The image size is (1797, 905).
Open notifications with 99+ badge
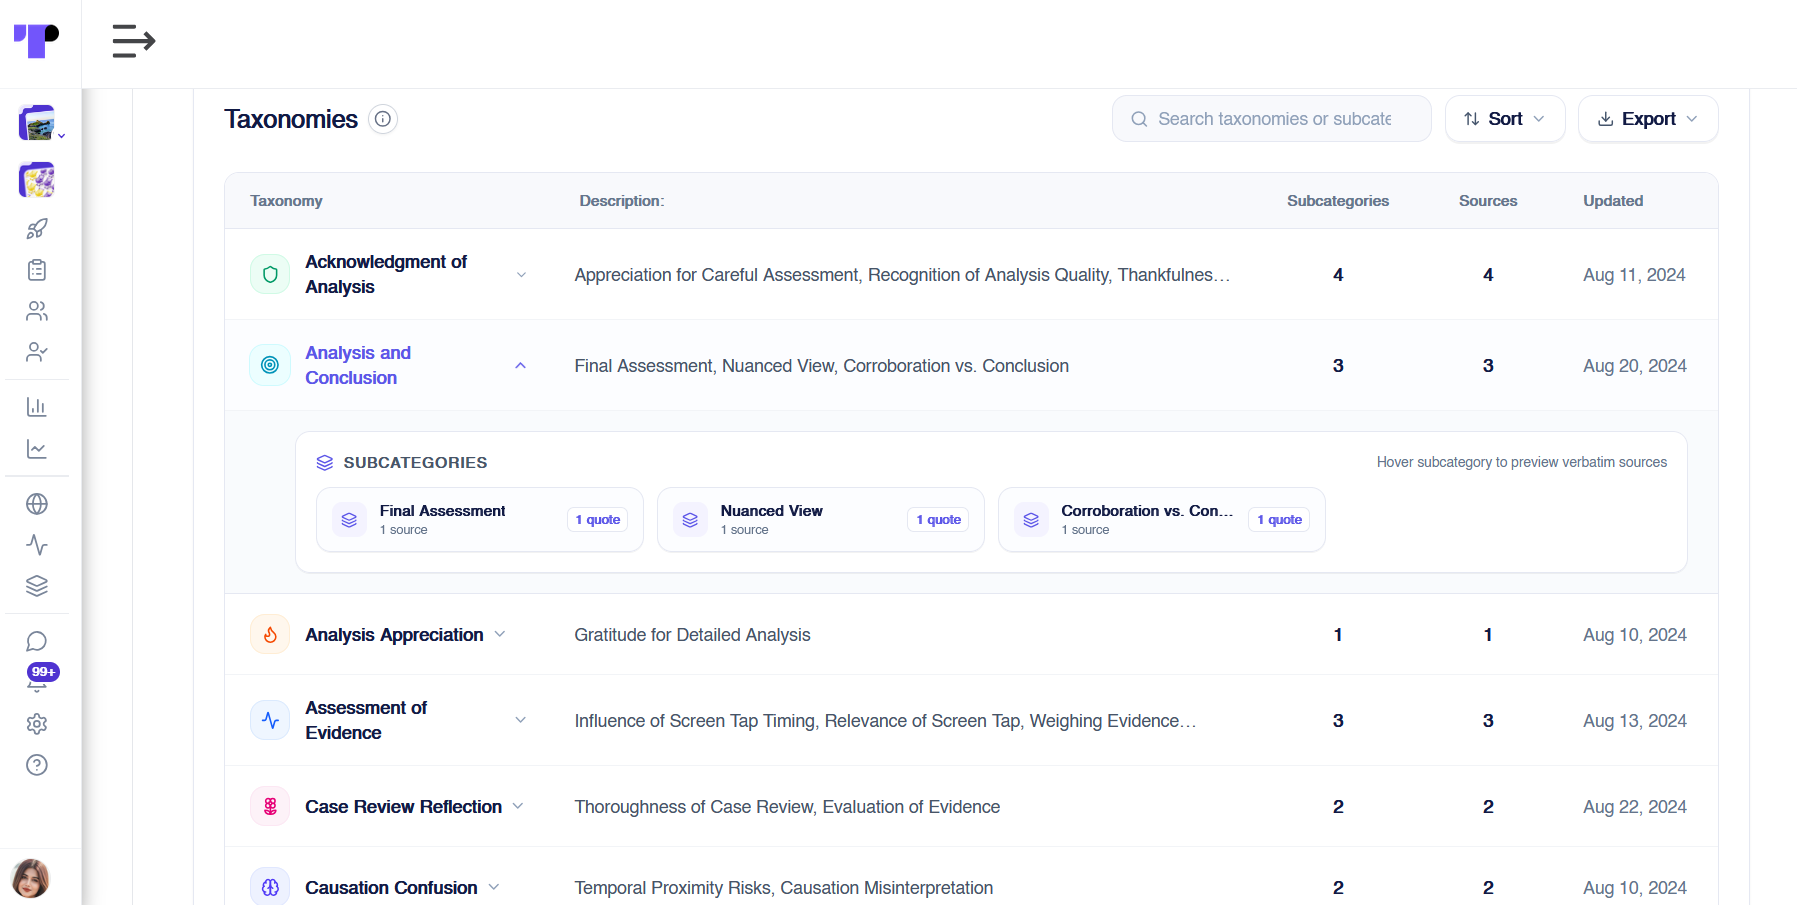(x=40, y=678)
